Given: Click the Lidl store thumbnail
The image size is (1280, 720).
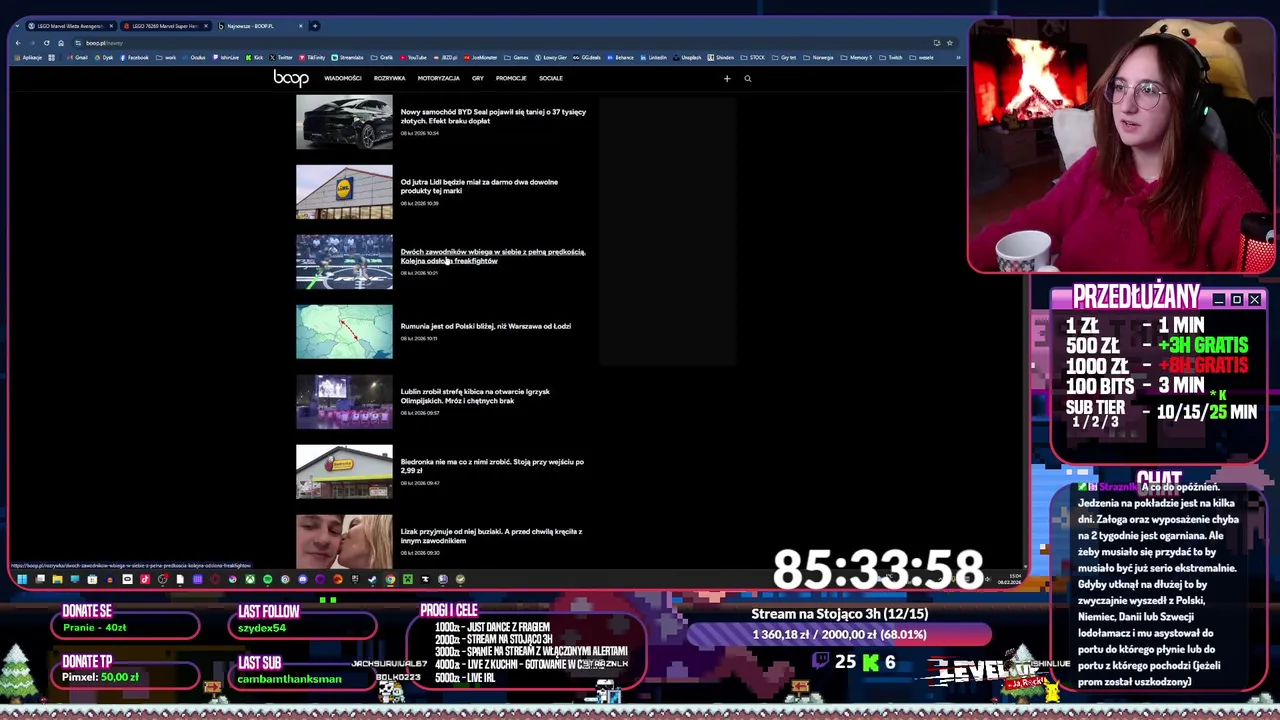Looking at the screenshot, I should (344, 192).
